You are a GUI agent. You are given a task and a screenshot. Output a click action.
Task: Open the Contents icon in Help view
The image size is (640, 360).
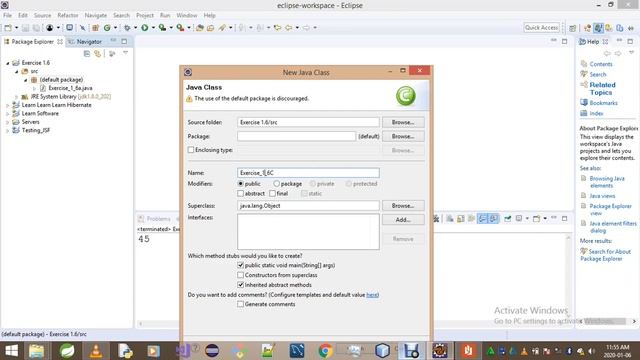point(584,64)
